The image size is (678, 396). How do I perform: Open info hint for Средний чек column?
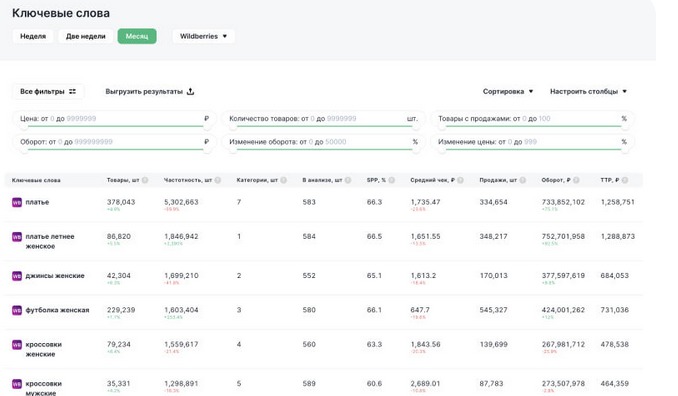(460, 180)
